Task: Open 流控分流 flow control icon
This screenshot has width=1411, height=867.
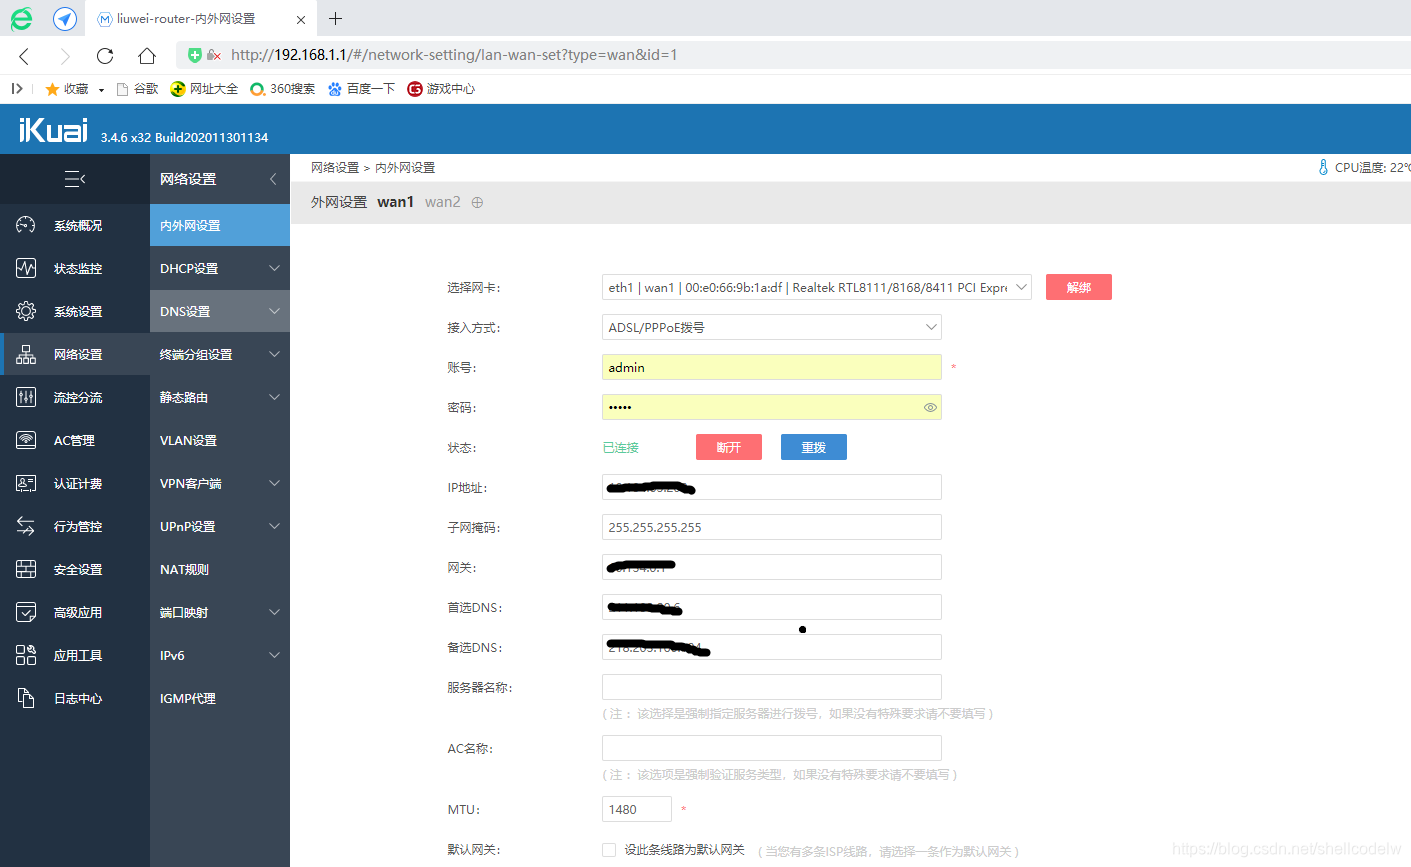Action: [x=26, y=397]
